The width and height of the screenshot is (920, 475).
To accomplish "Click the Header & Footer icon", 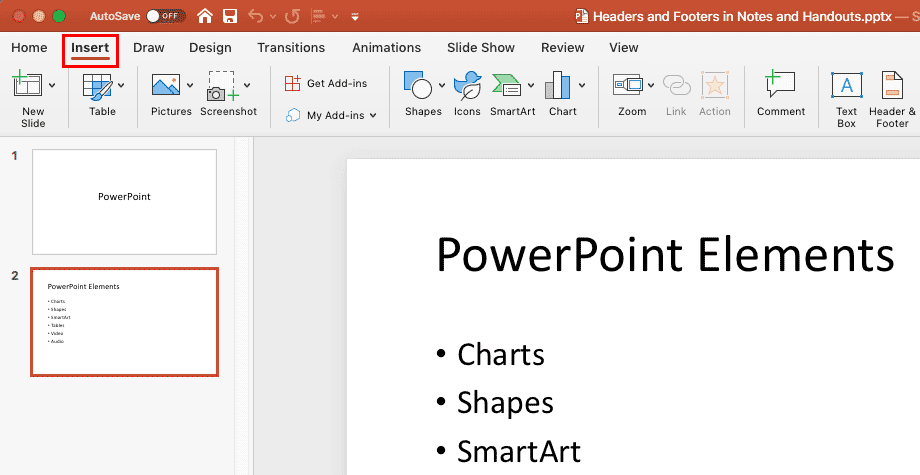I will [892, 86].
